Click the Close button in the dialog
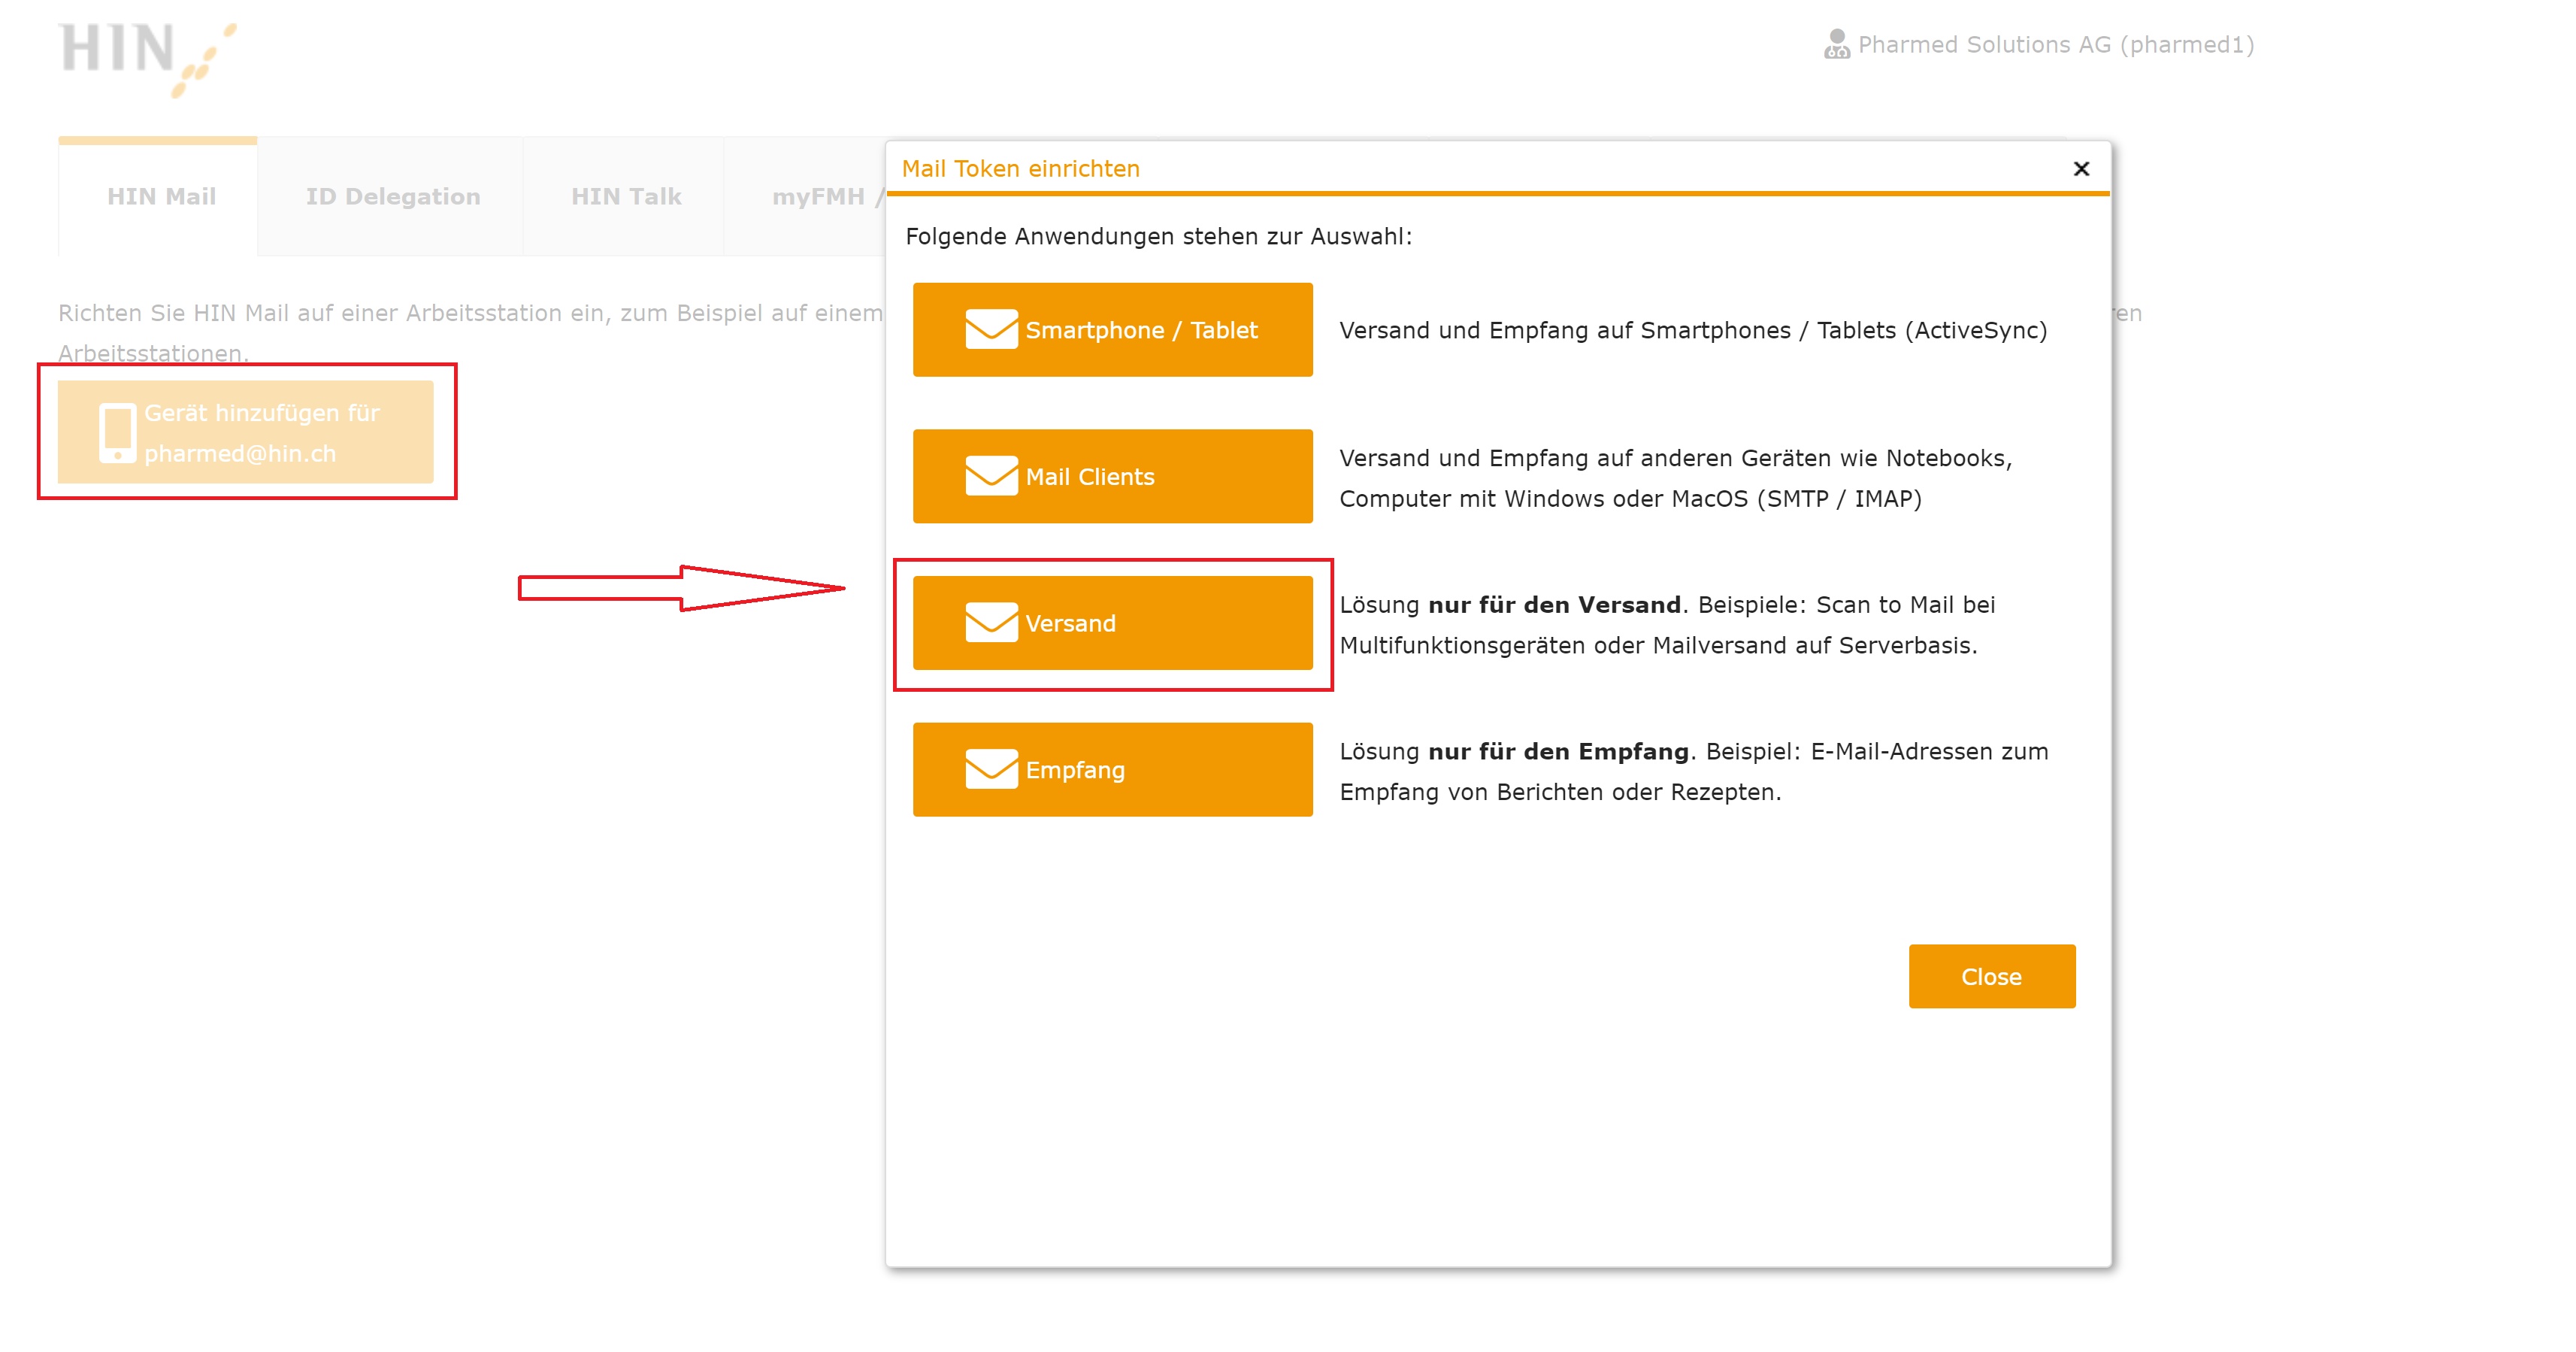2576x1352 pixels. [1991, 976]
